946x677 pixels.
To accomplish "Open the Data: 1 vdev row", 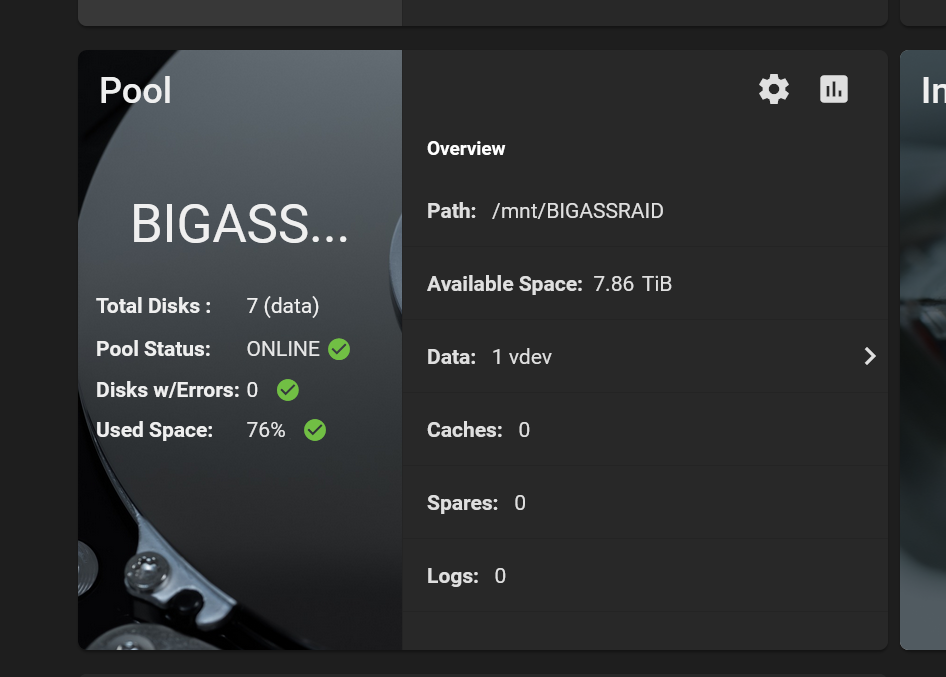I will point(645,357).
